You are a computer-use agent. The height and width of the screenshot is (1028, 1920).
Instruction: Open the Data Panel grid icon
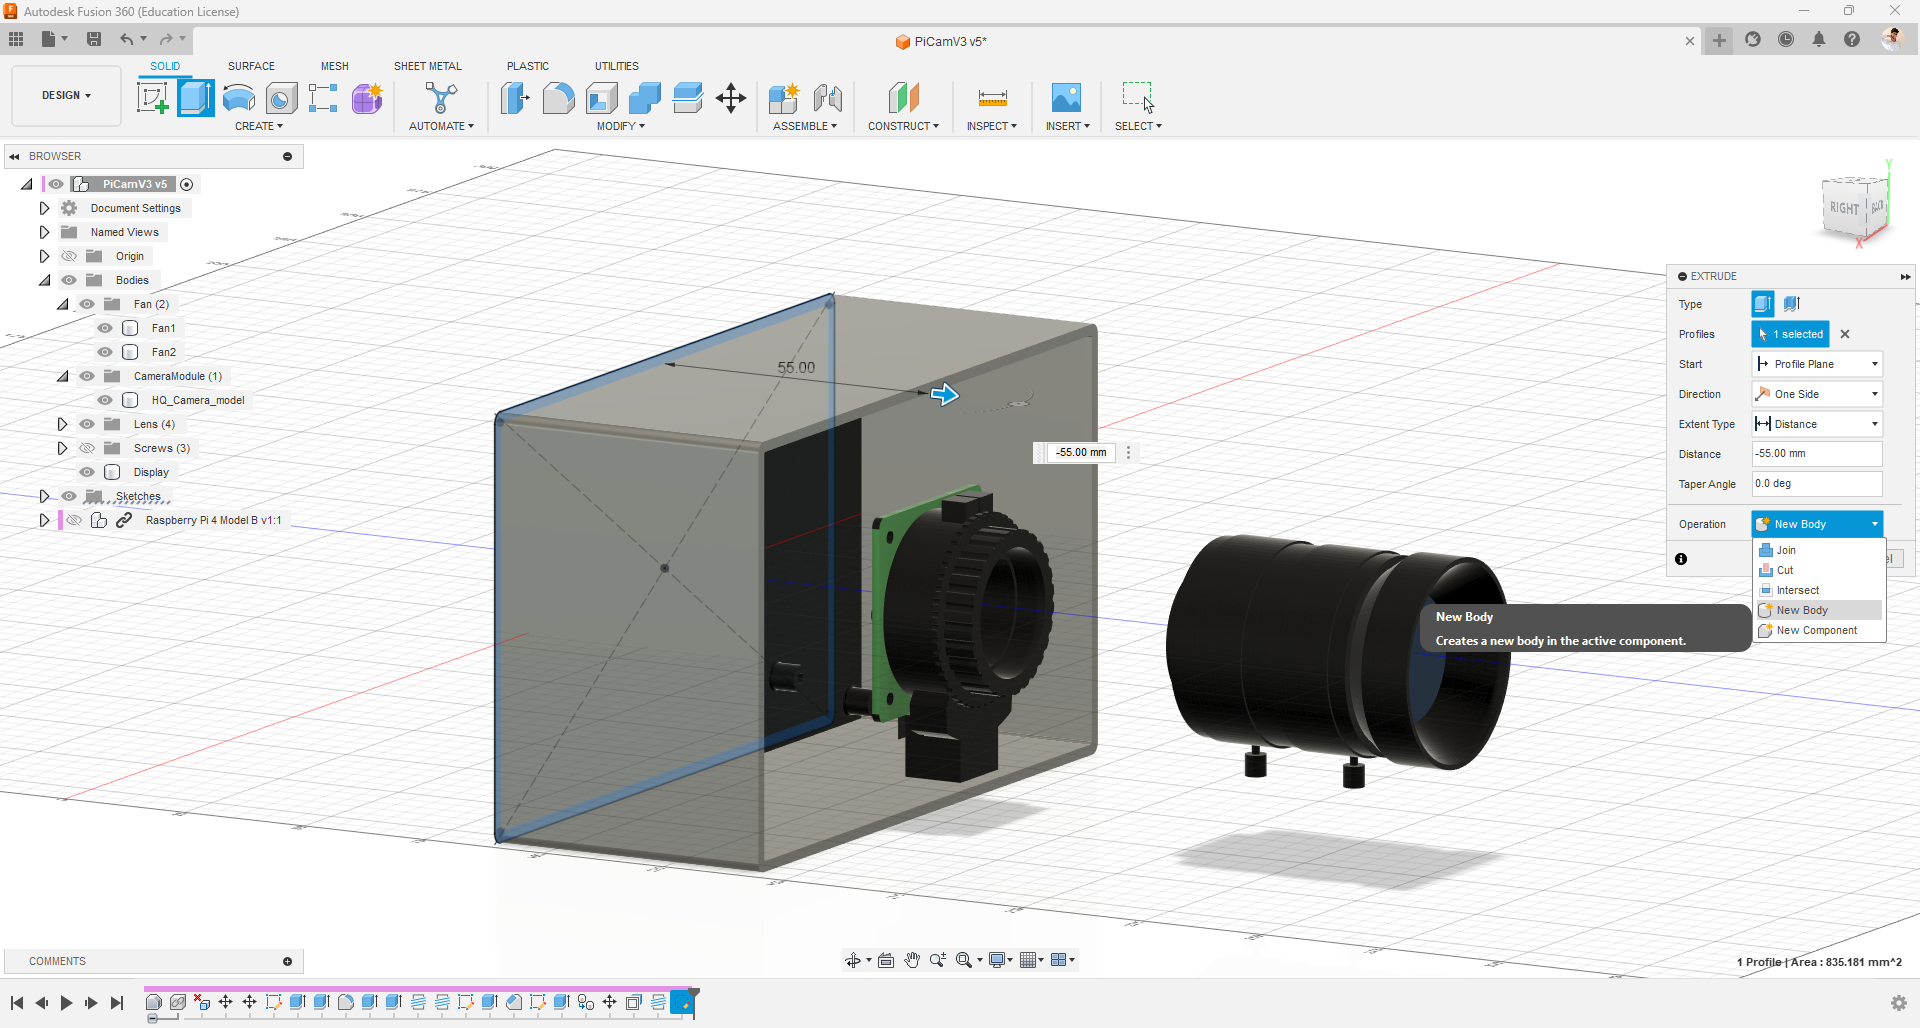(x=16, y=39)
